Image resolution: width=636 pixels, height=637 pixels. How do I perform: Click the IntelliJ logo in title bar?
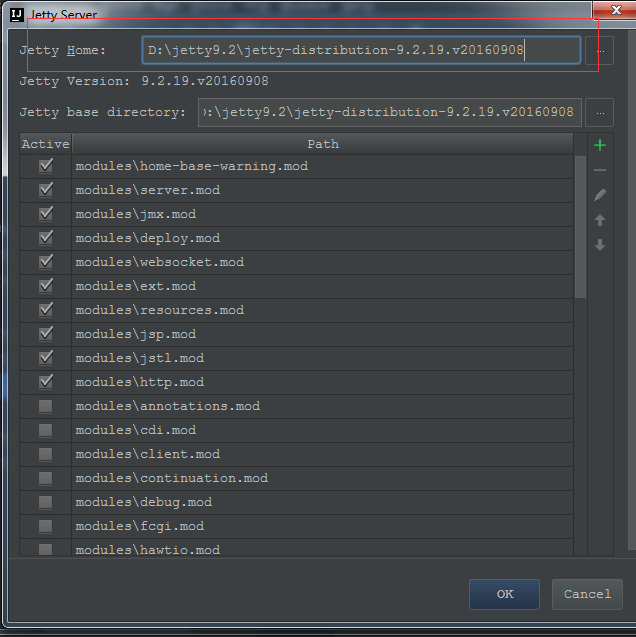[17, 15]
